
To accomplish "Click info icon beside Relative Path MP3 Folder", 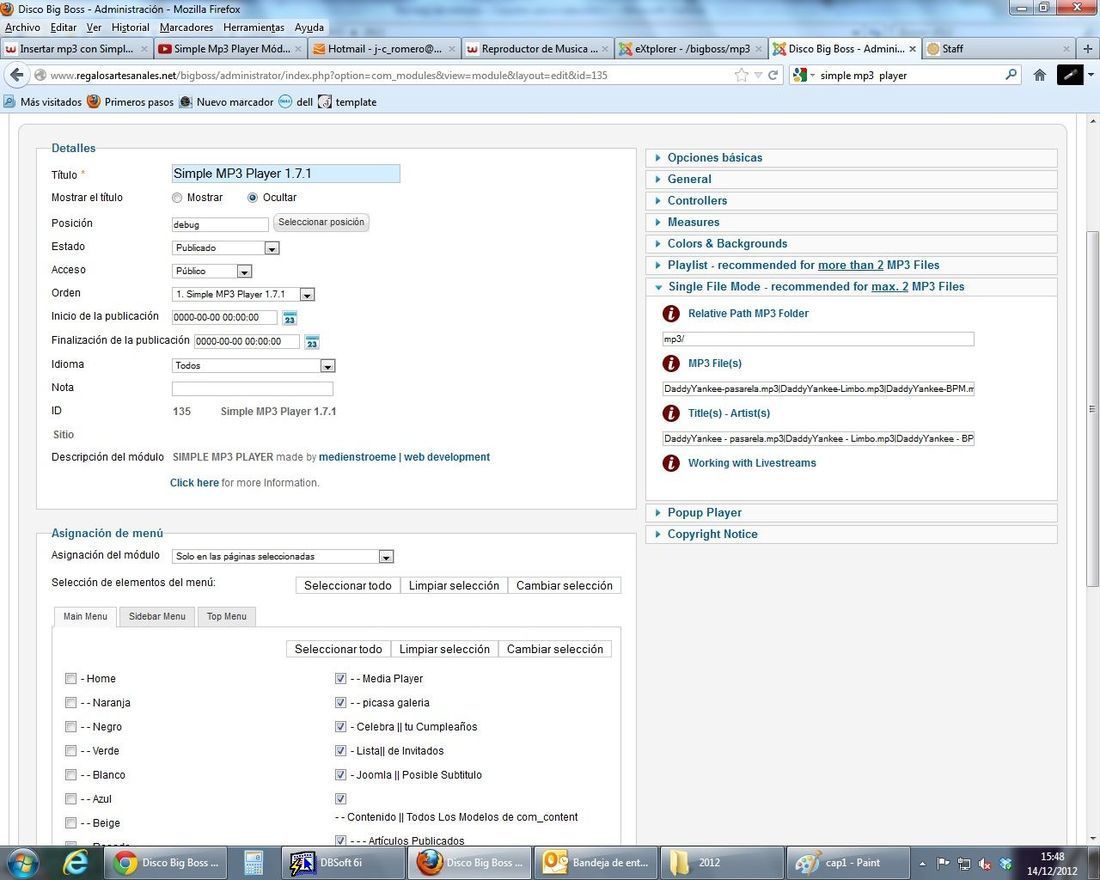I will 671,314.
